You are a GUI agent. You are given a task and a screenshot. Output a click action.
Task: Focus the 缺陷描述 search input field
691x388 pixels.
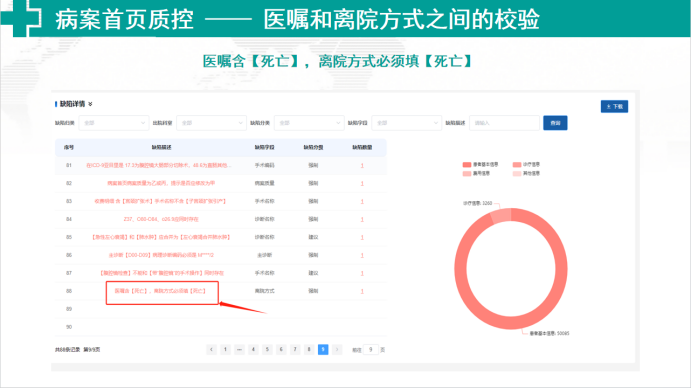(504, 123)
